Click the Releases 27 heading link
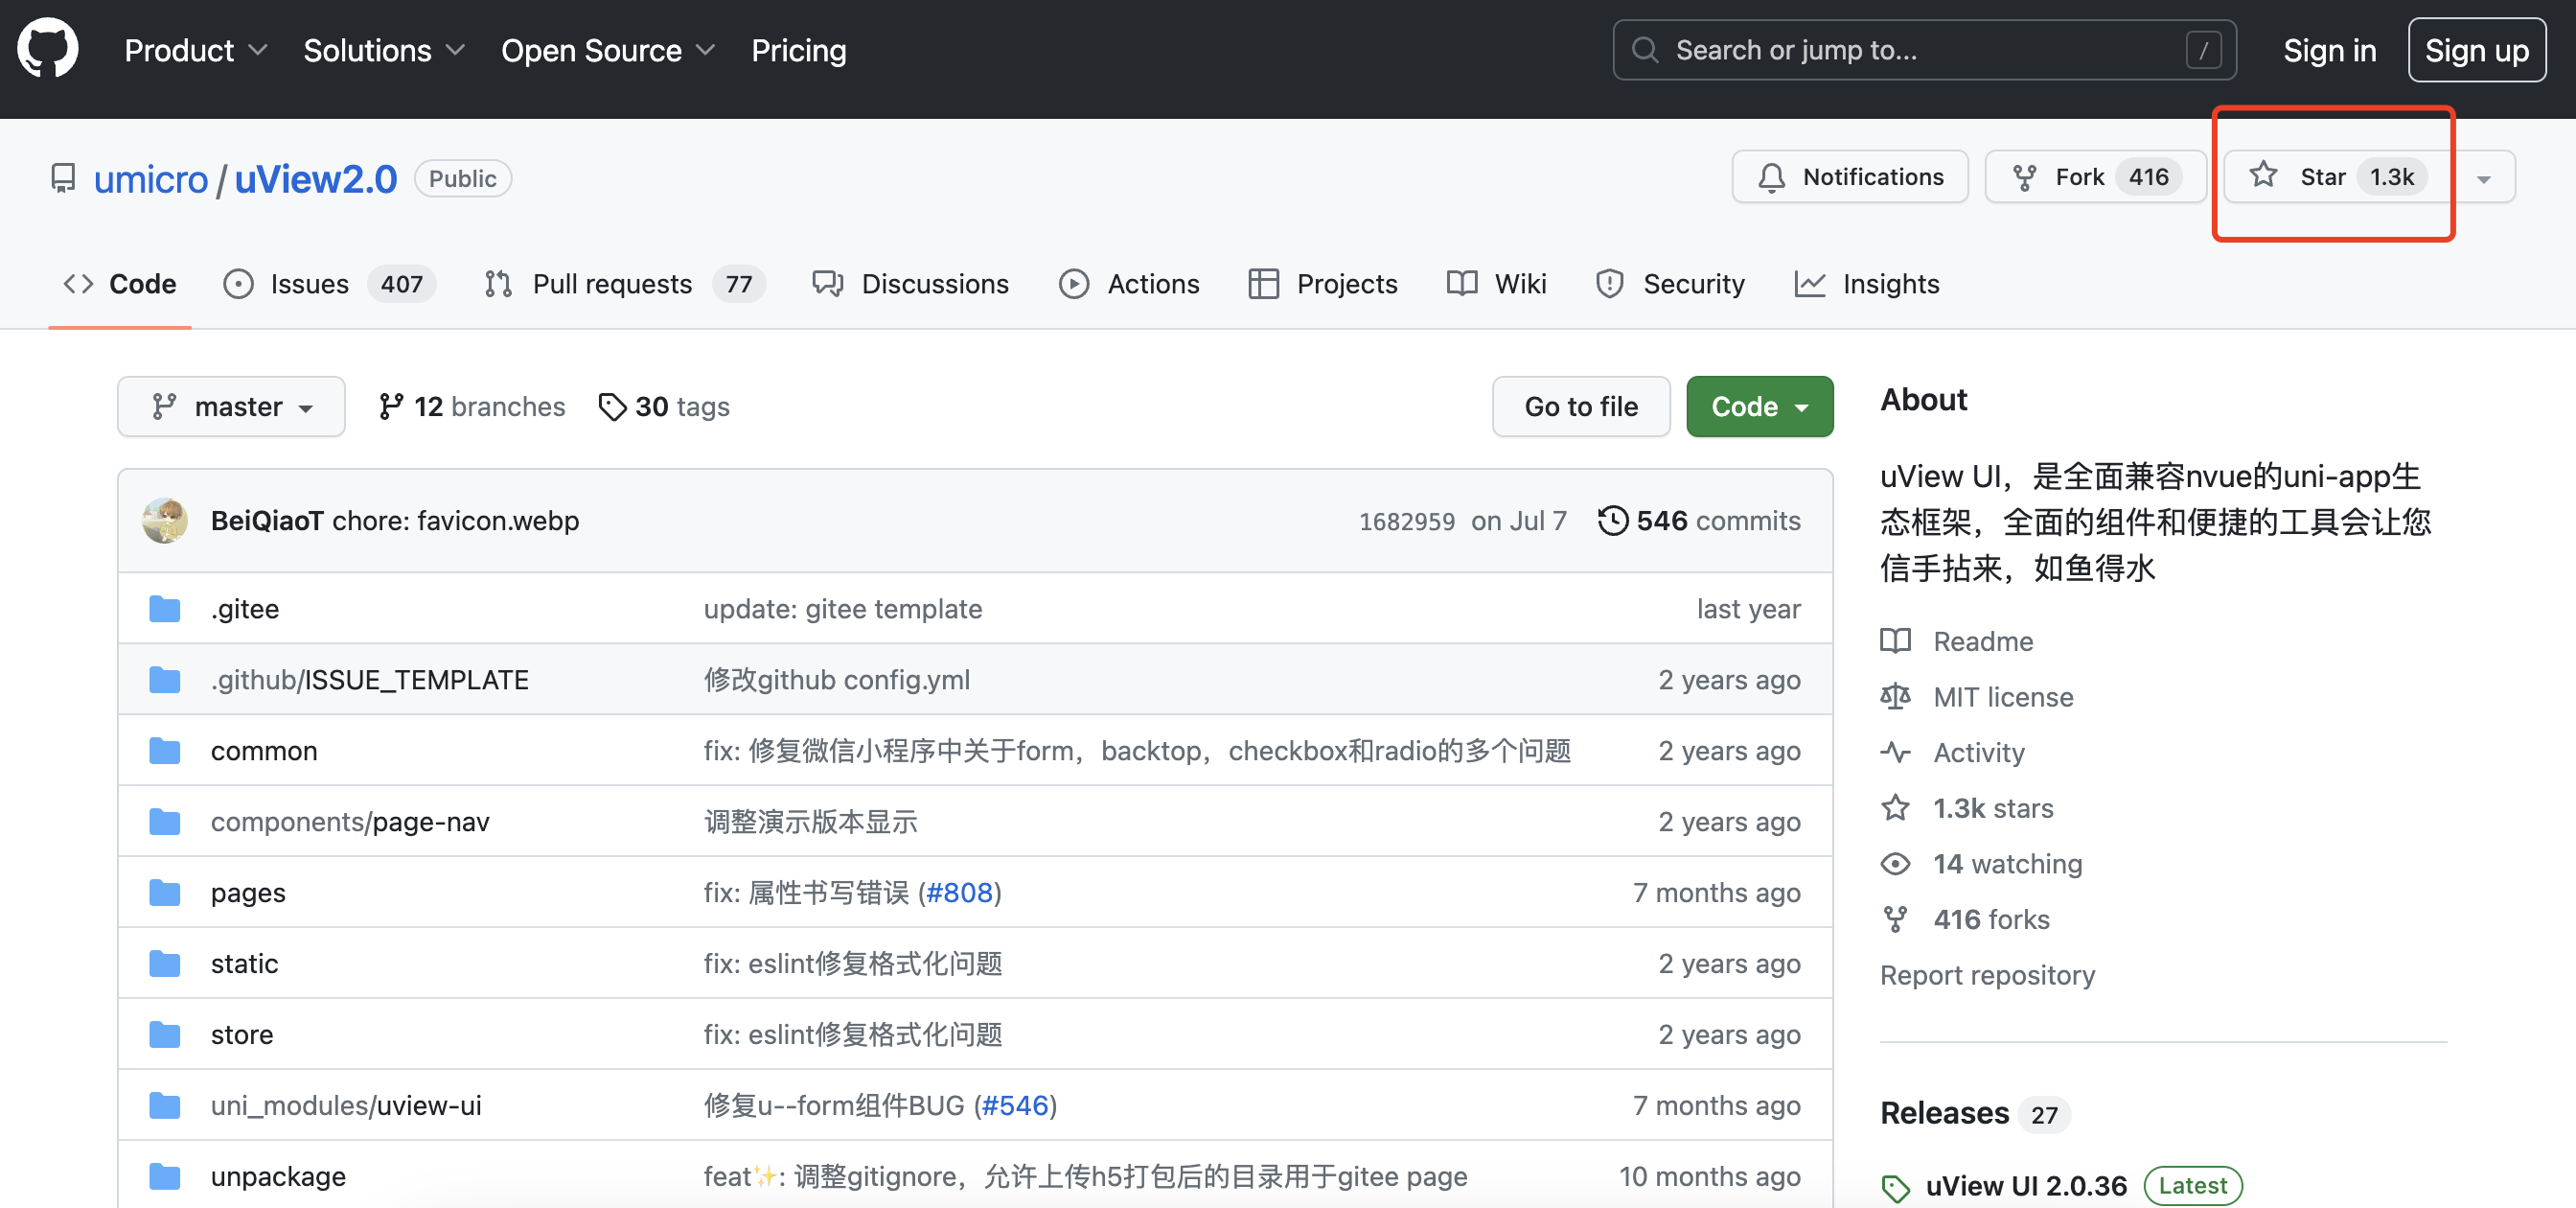2576x1208 pixels. [1975, 1113]
